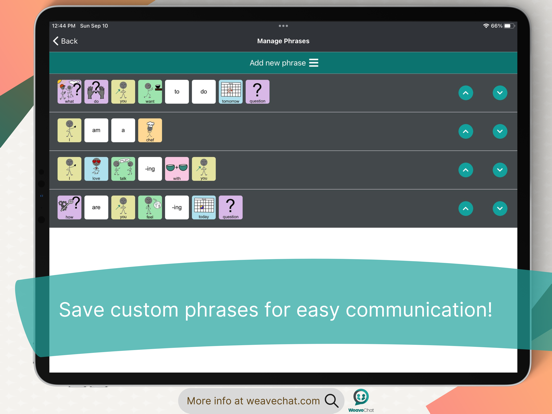
Task: Select the 'you' tile after 'with'
Action: click(x=203, y=169)
